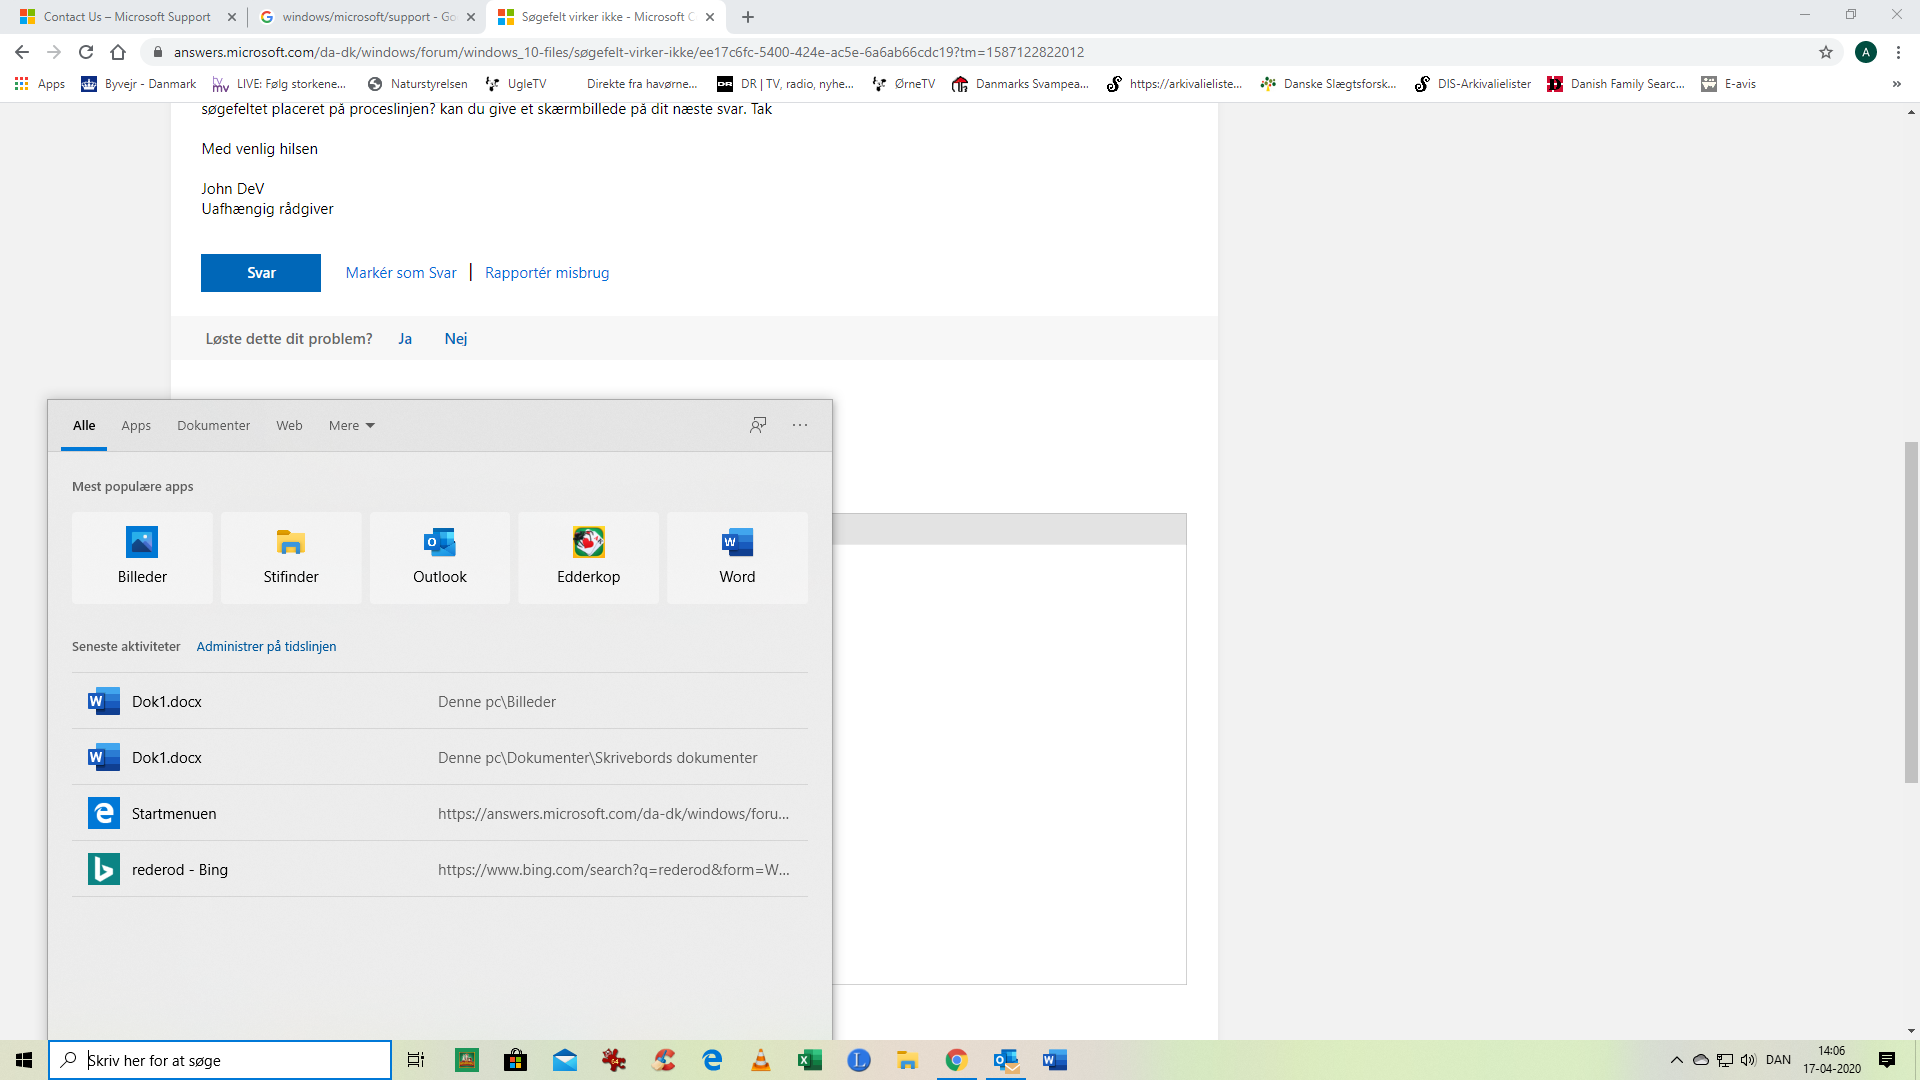Screen dimensions: 1920x1080
Task: Answer Ja to problem solved
Action: click(405, 339)
